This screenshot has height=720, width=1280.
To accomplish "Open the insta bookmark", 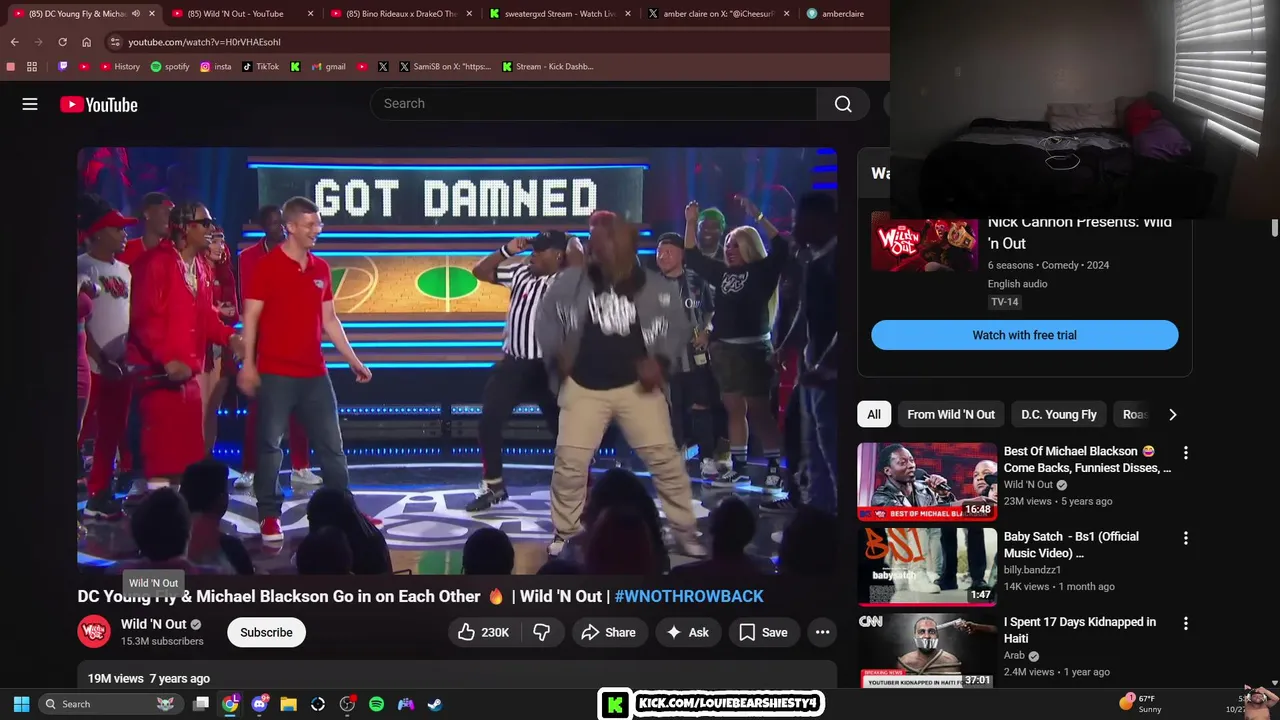I will coord(215,67).
